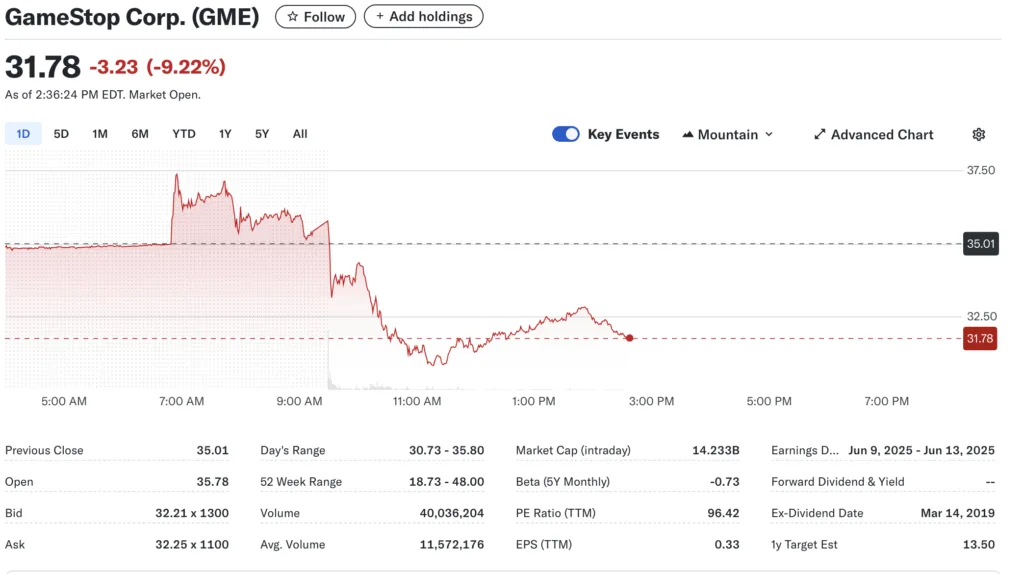Screen dimensions: 1024x574
Task: Click Avg. Volume value 11,572,176
Action: [452, 545]
